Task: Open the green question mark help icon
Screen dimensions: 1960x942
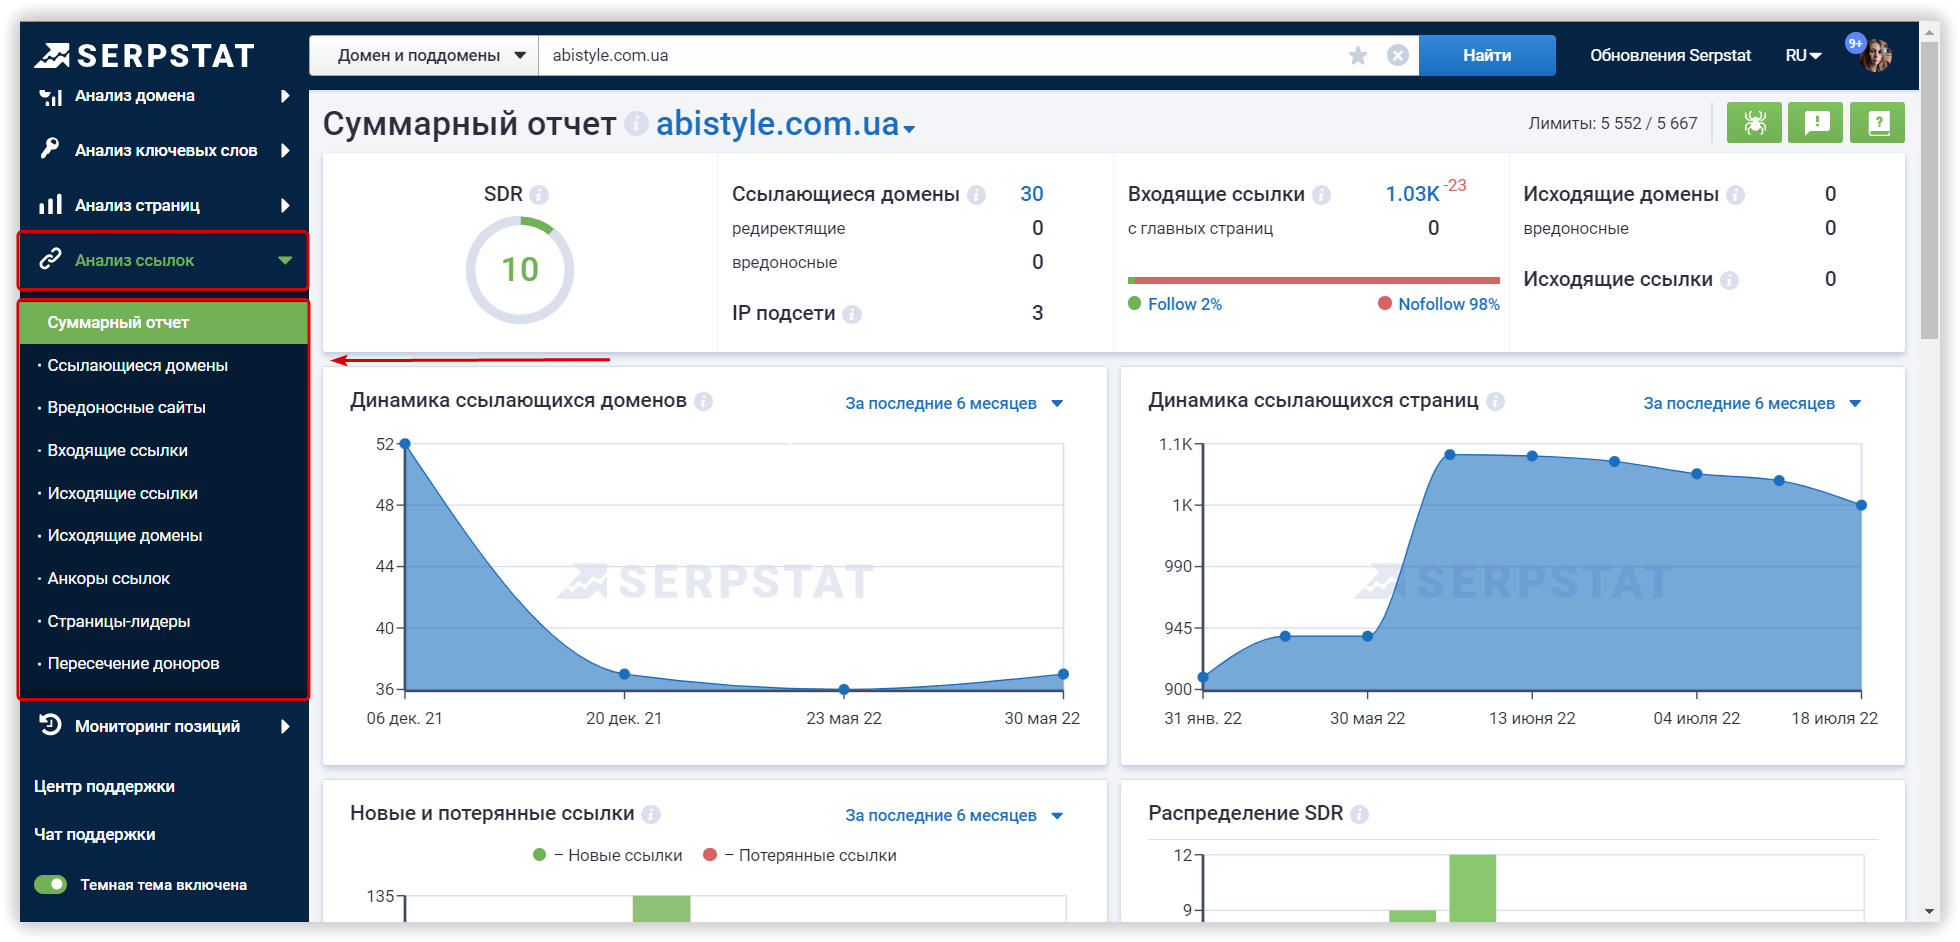Action: tap(1877, 123)
